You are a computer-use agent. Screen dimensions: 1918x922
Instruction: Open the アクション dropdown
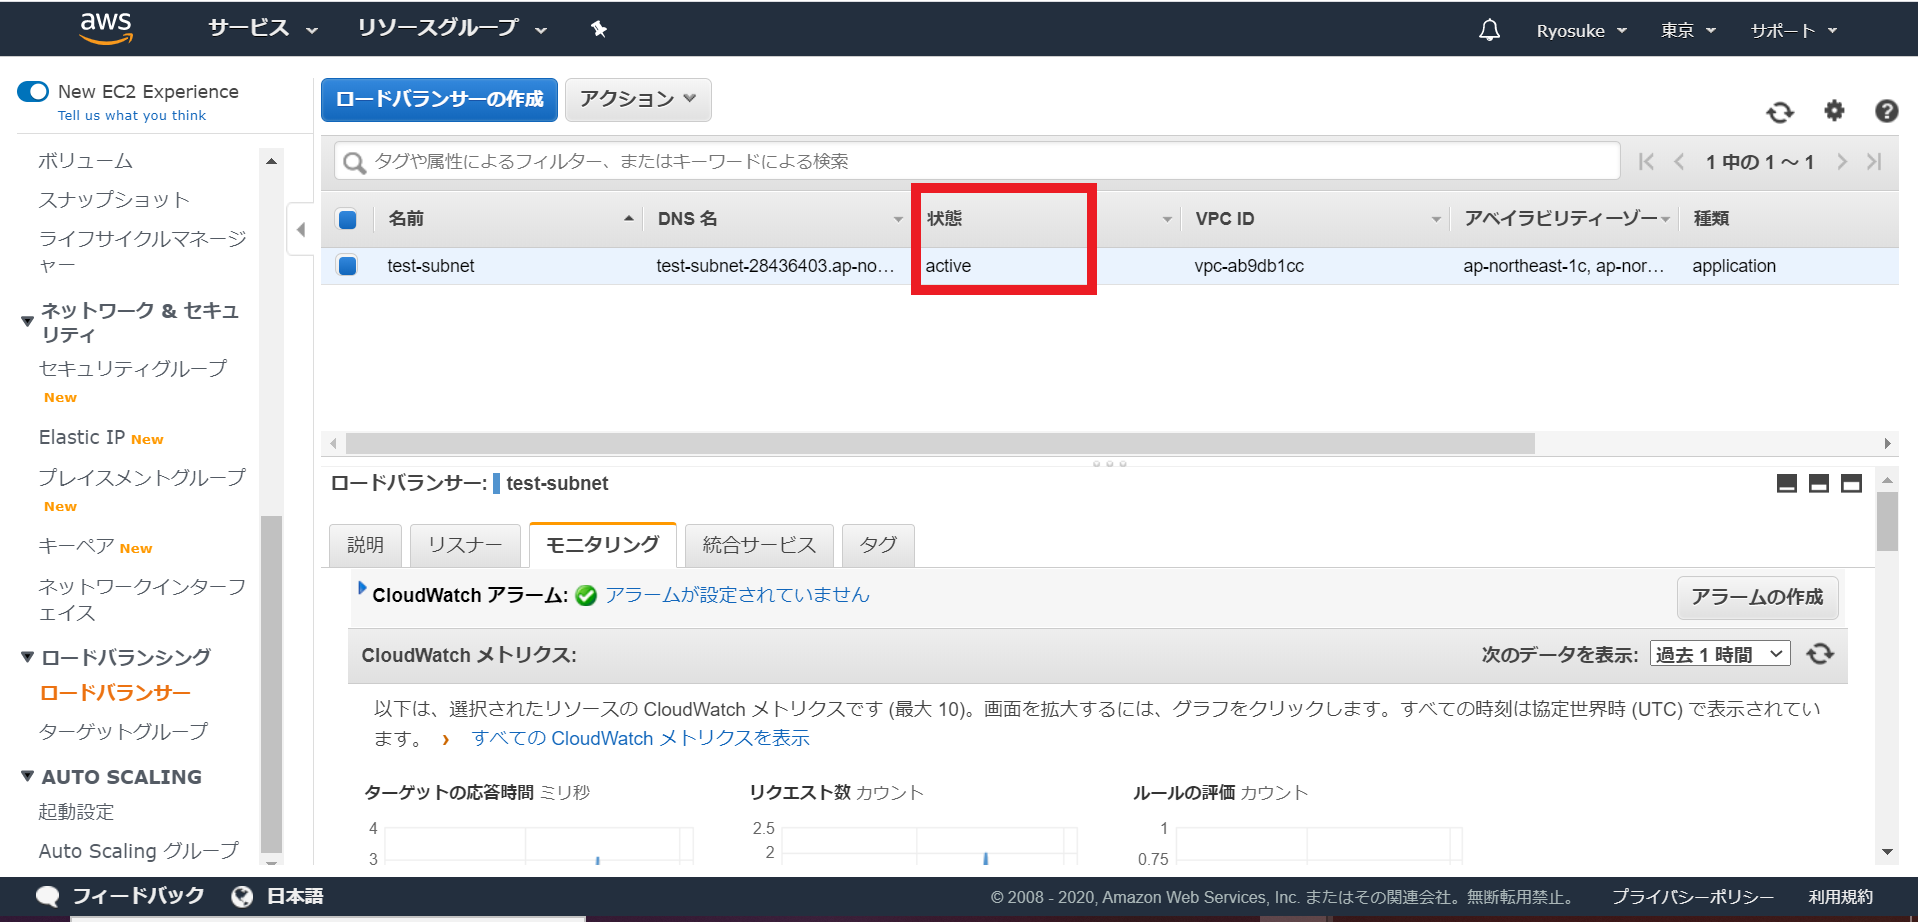pyautogui.click(x=638, y=100)
